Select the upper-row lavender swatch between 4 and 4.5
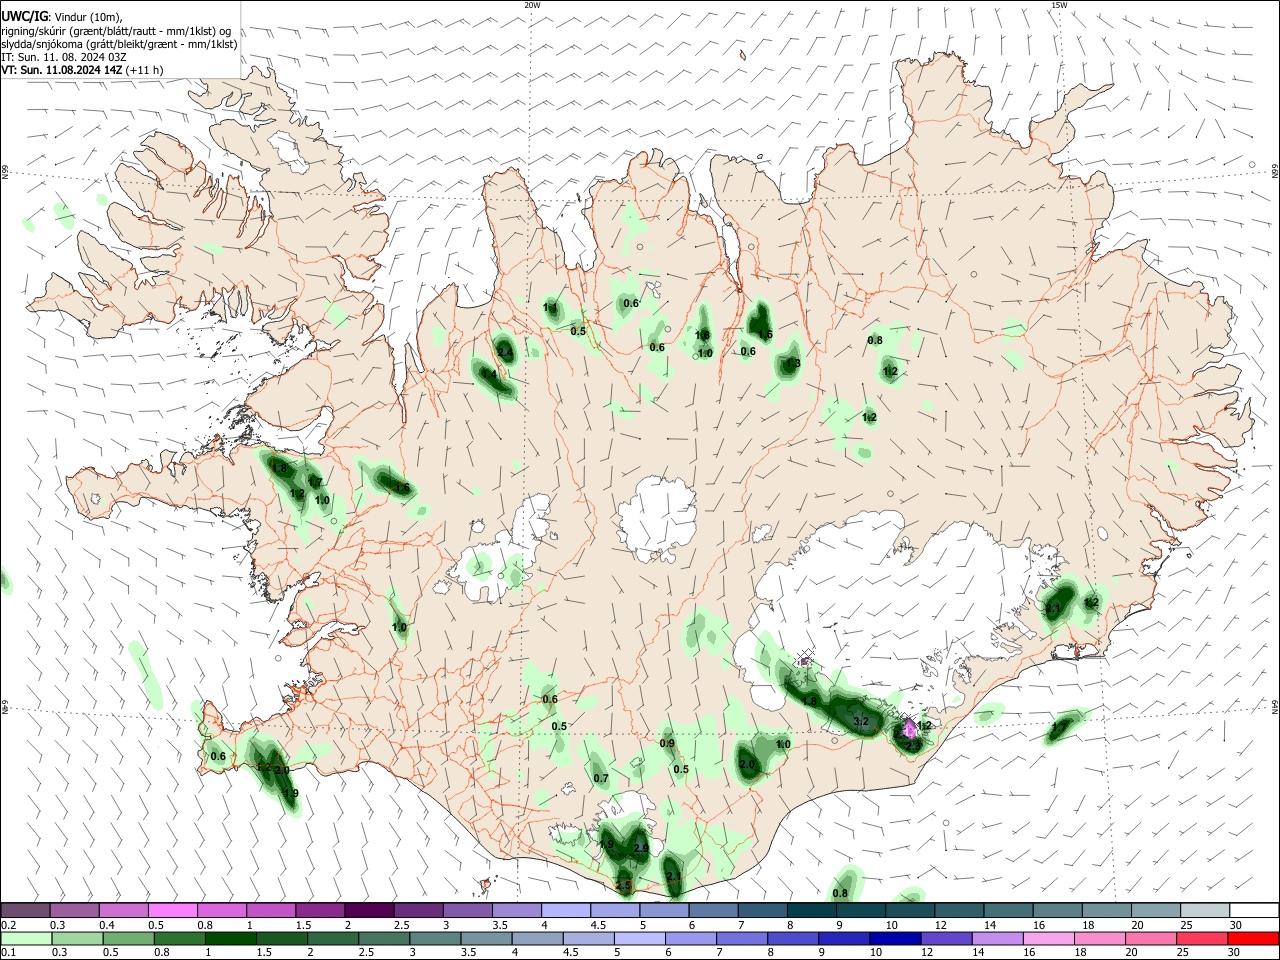This screenshot has height=960, width=1280. coord(565,910)
